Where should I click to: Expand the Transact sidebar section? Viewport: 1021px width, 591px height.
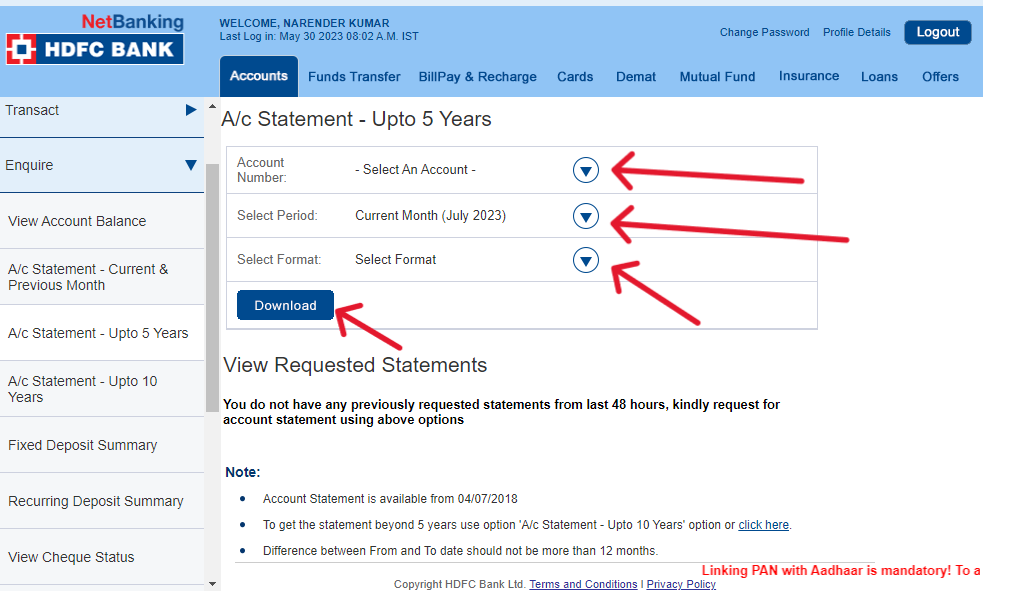pyautogui.click(x=102, y=111)
